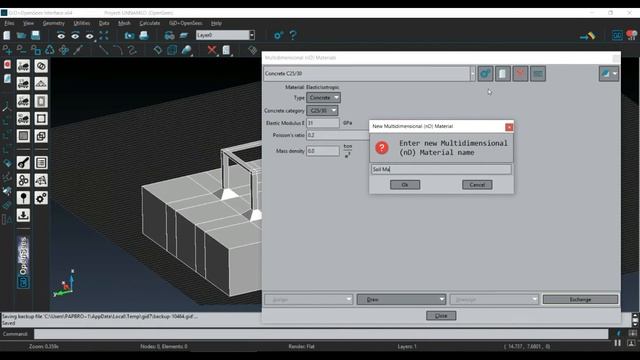The image size is (640, 360).
Task: Open the Unassign dropdown at the bottom
Action: point(494,300)
